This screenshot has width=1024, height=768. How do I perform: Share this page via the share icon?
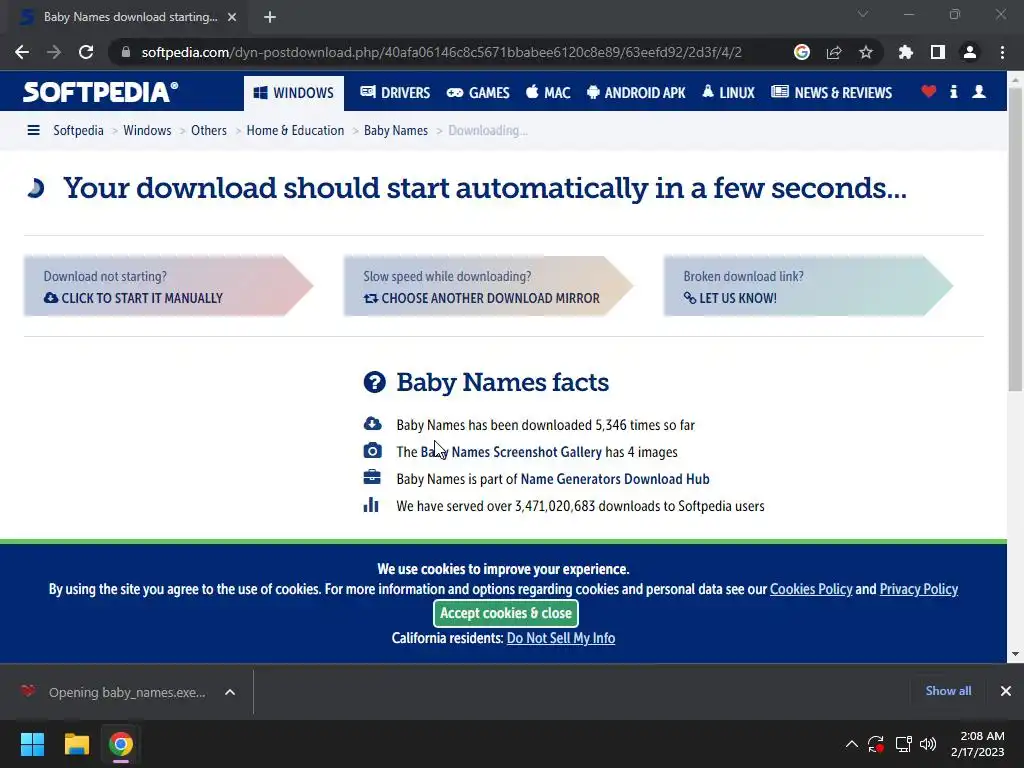pos(833,52)
